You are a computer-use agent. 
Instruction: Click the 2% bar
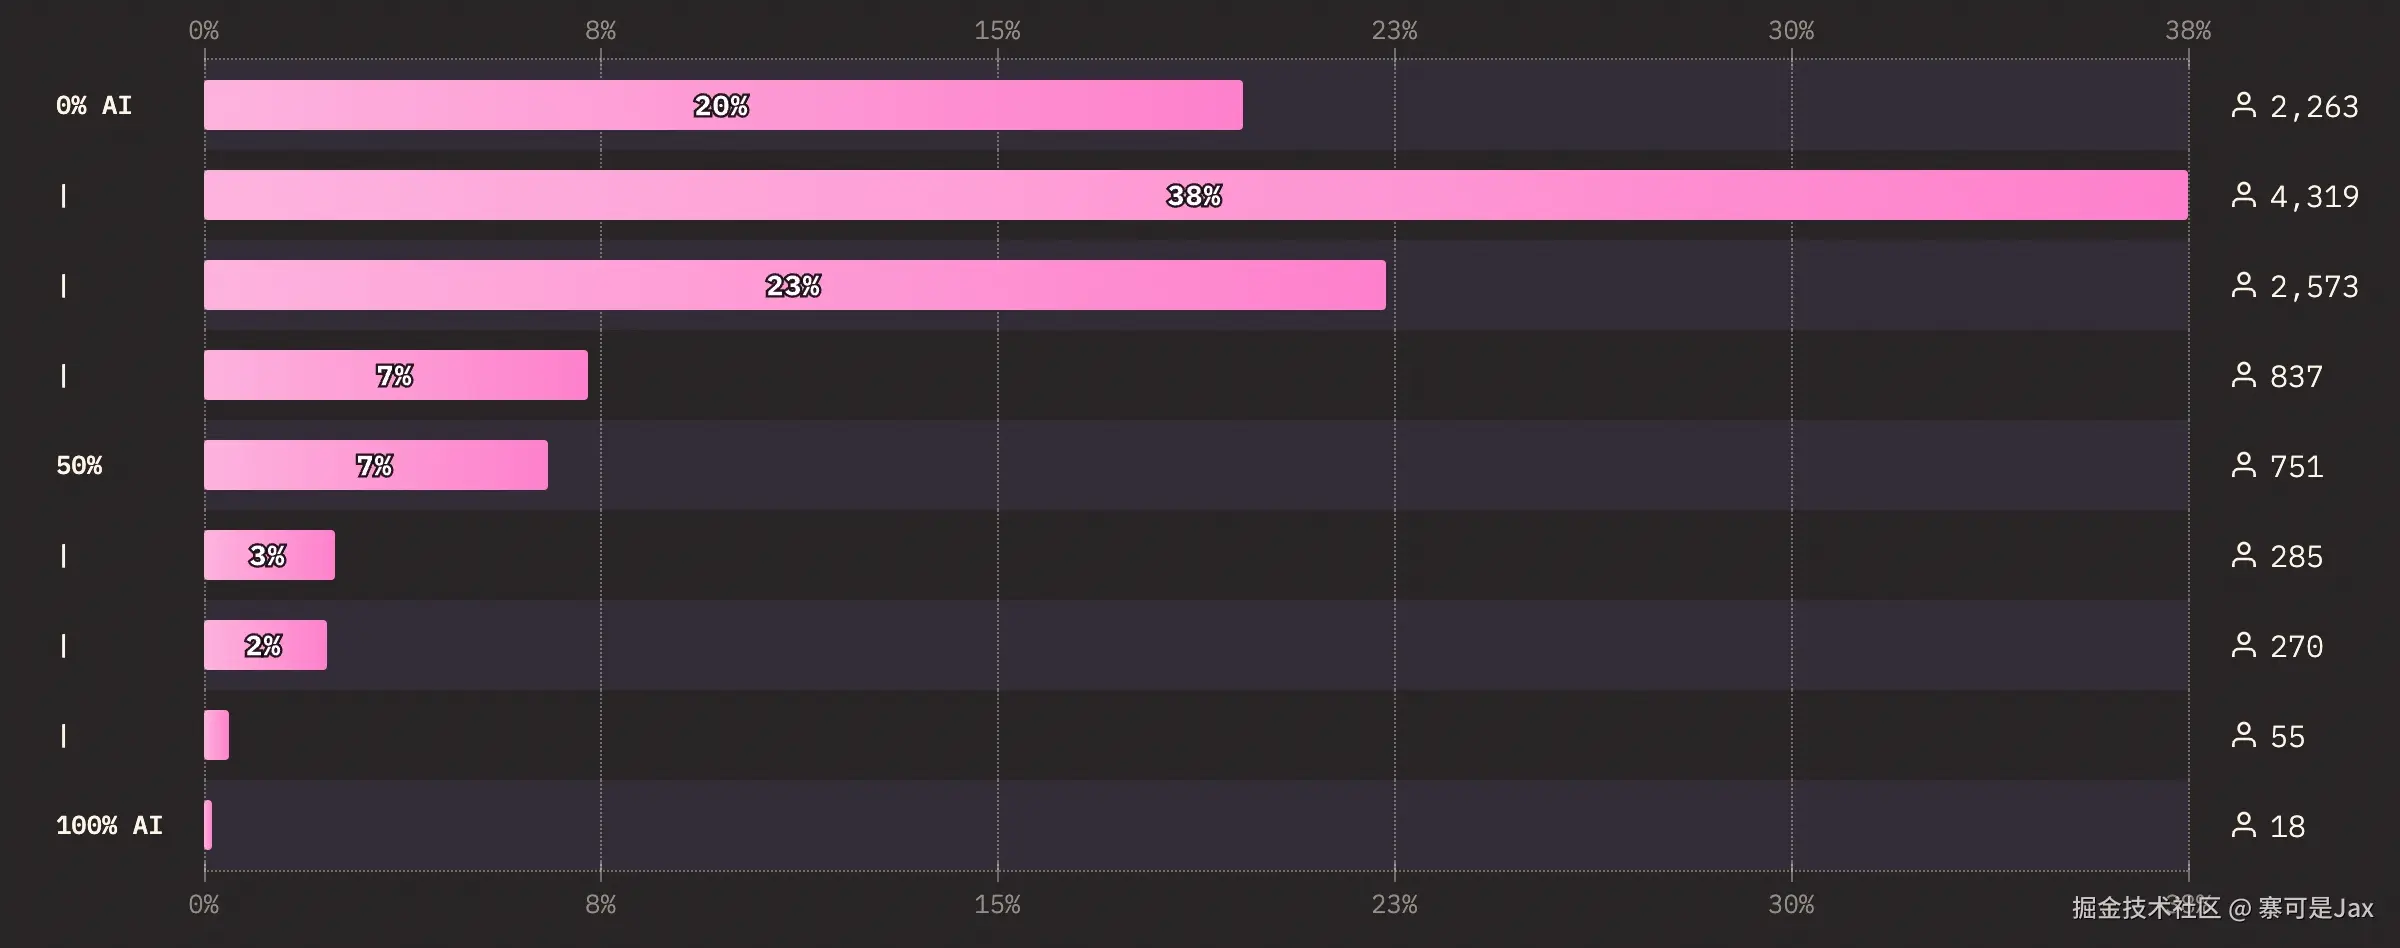tap(265, 645)
